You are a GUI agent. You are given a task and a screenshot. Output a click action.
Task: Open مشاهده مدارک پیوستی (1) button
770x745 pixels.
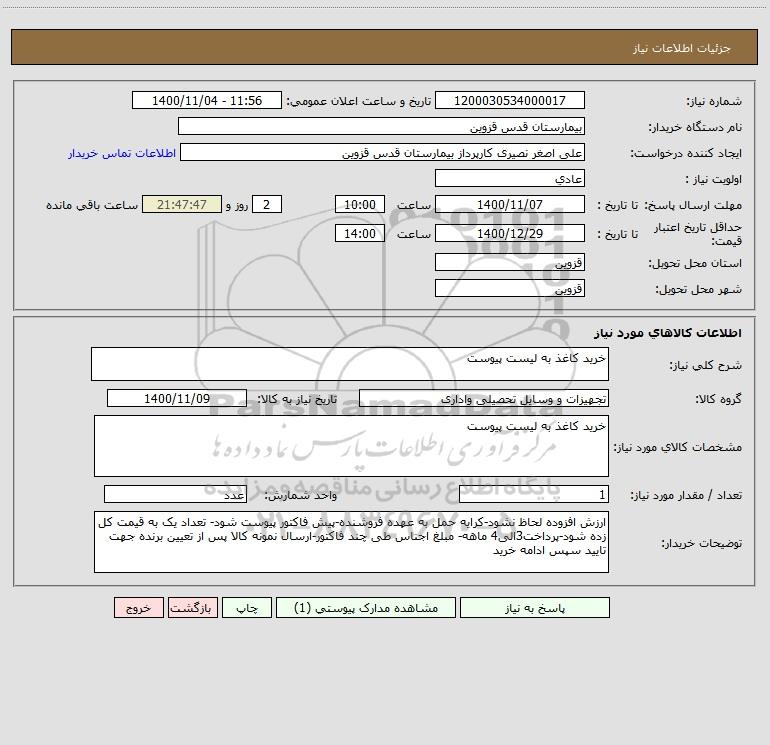click(366, 607)
